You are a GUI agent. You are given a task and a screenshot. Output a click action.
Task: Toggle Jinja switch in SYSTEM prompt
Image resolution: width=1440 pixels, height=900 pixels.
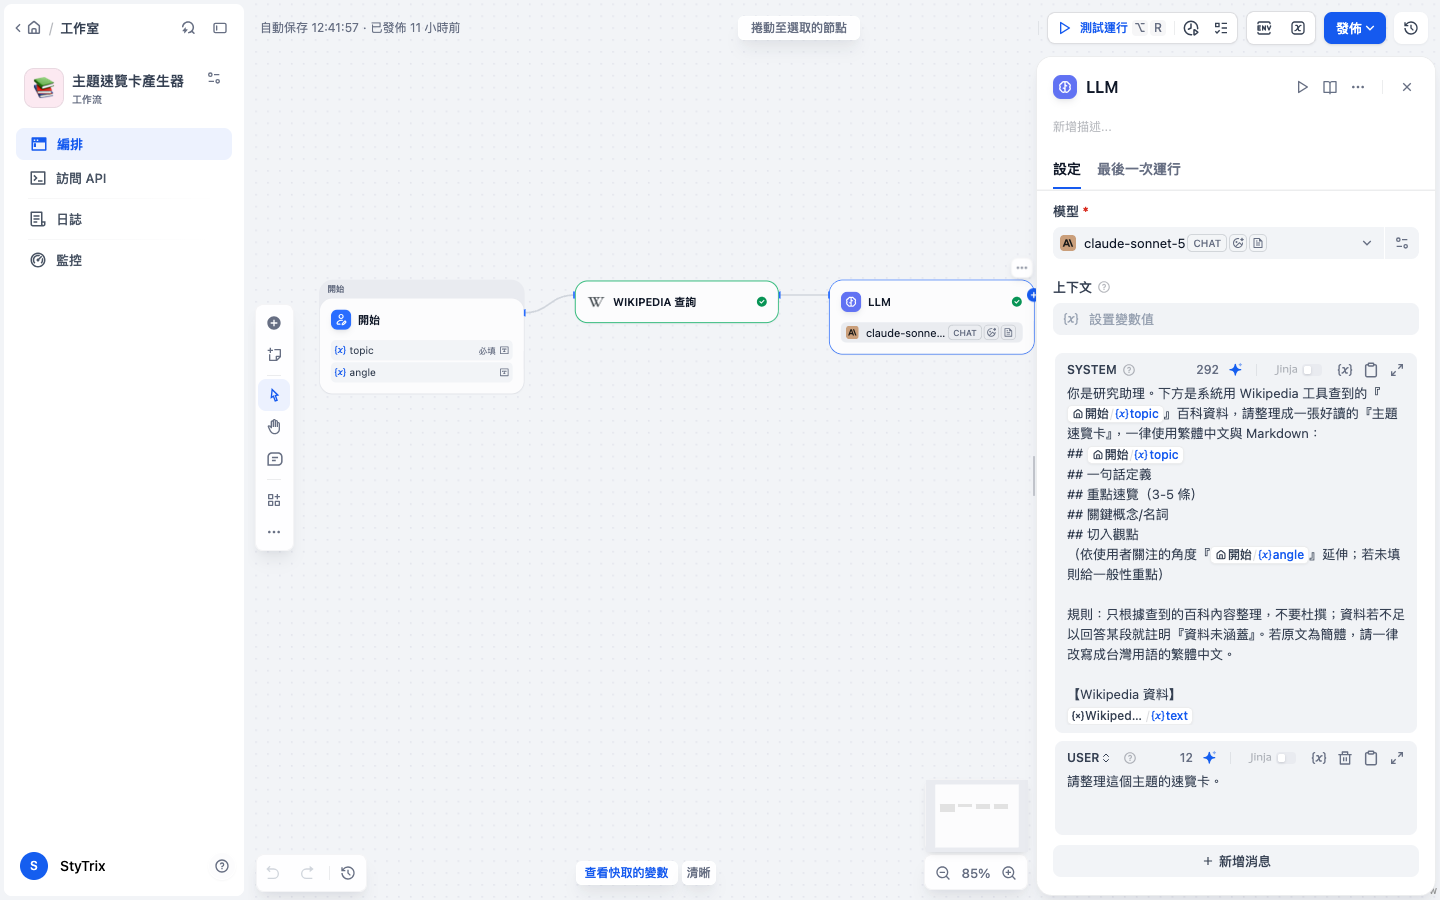tap(1311, 370)
